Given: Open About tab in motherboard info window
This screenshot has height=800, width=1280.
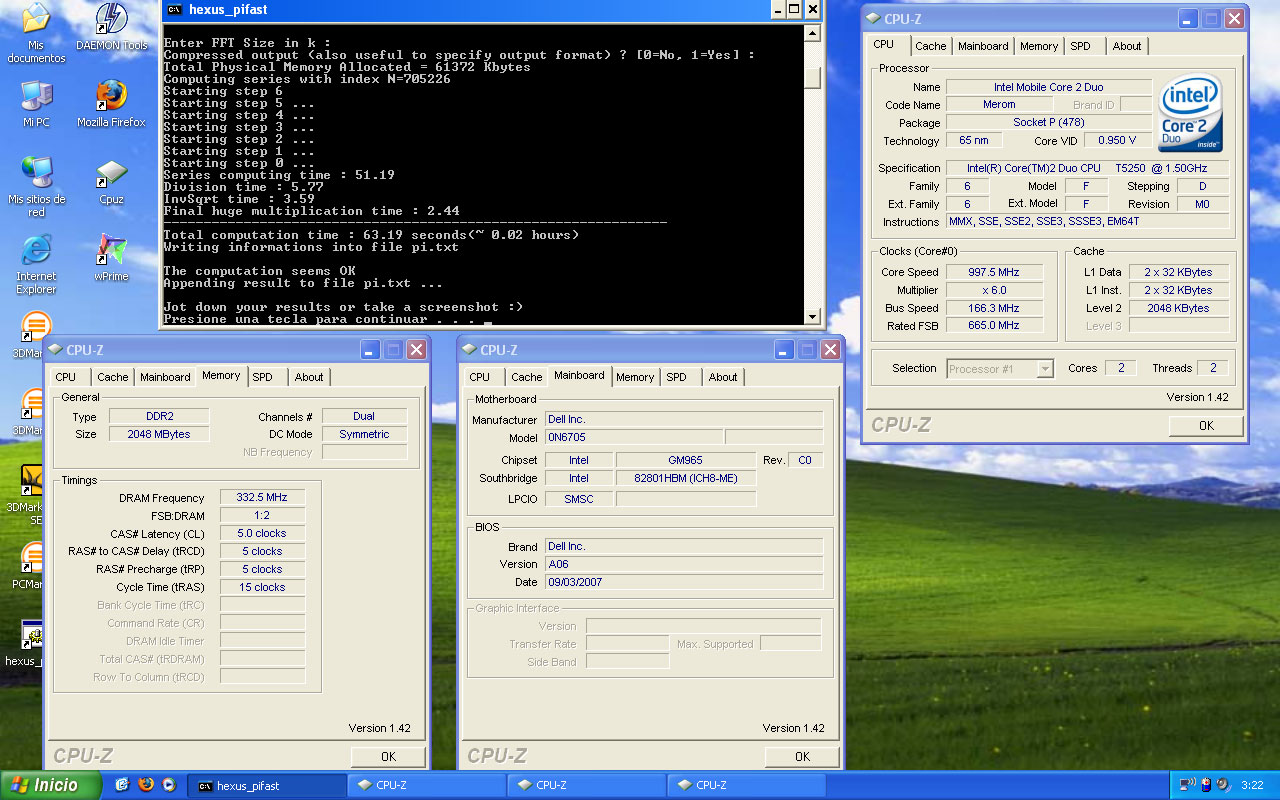Looking at the screenshot, I should coord(723,377).
